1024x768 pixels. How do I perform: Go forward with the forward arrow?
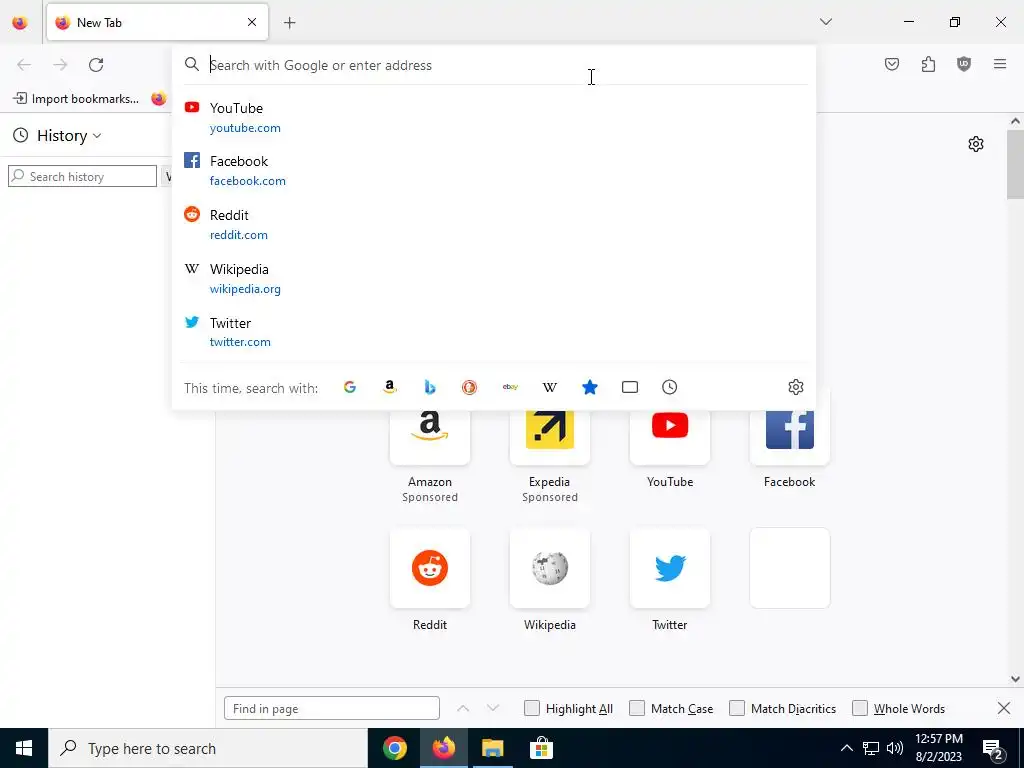click(60, 65)
